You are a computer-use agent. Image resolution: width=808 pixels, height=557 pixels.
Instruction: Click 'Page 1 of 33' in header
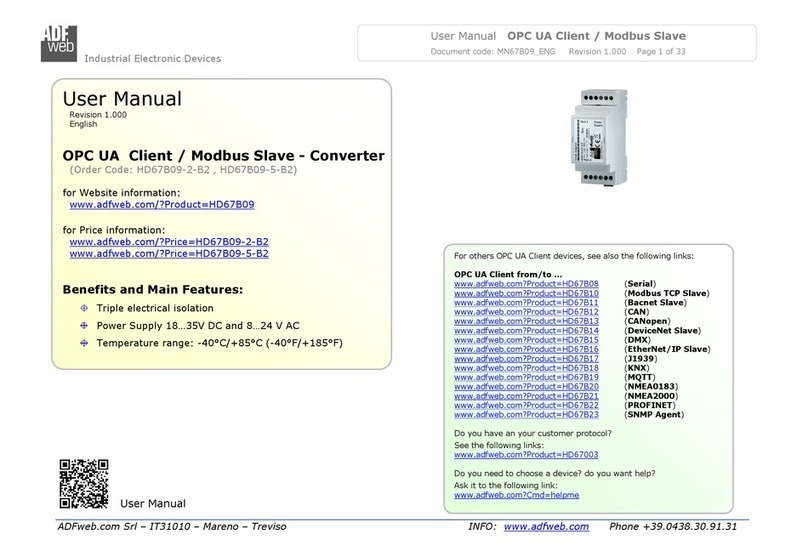point(661,52)
